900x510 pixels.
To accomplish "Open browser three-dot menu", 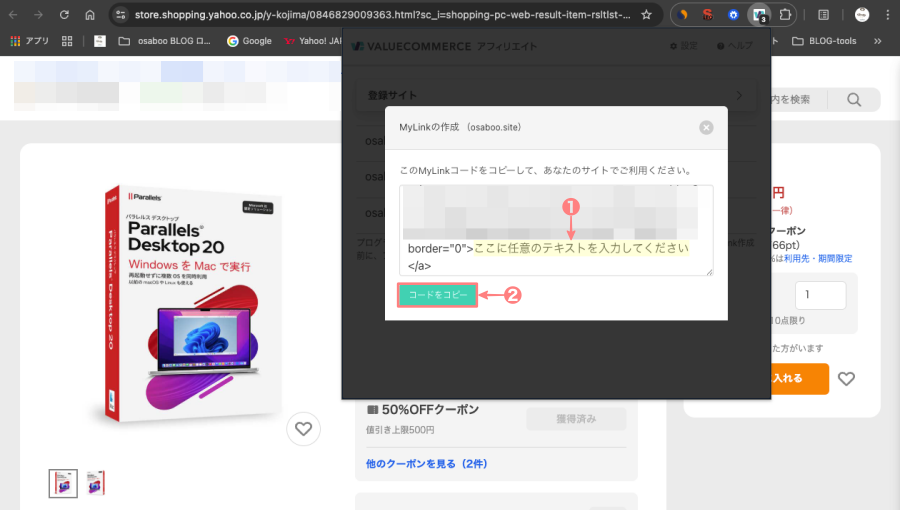I will pos(887,15).
